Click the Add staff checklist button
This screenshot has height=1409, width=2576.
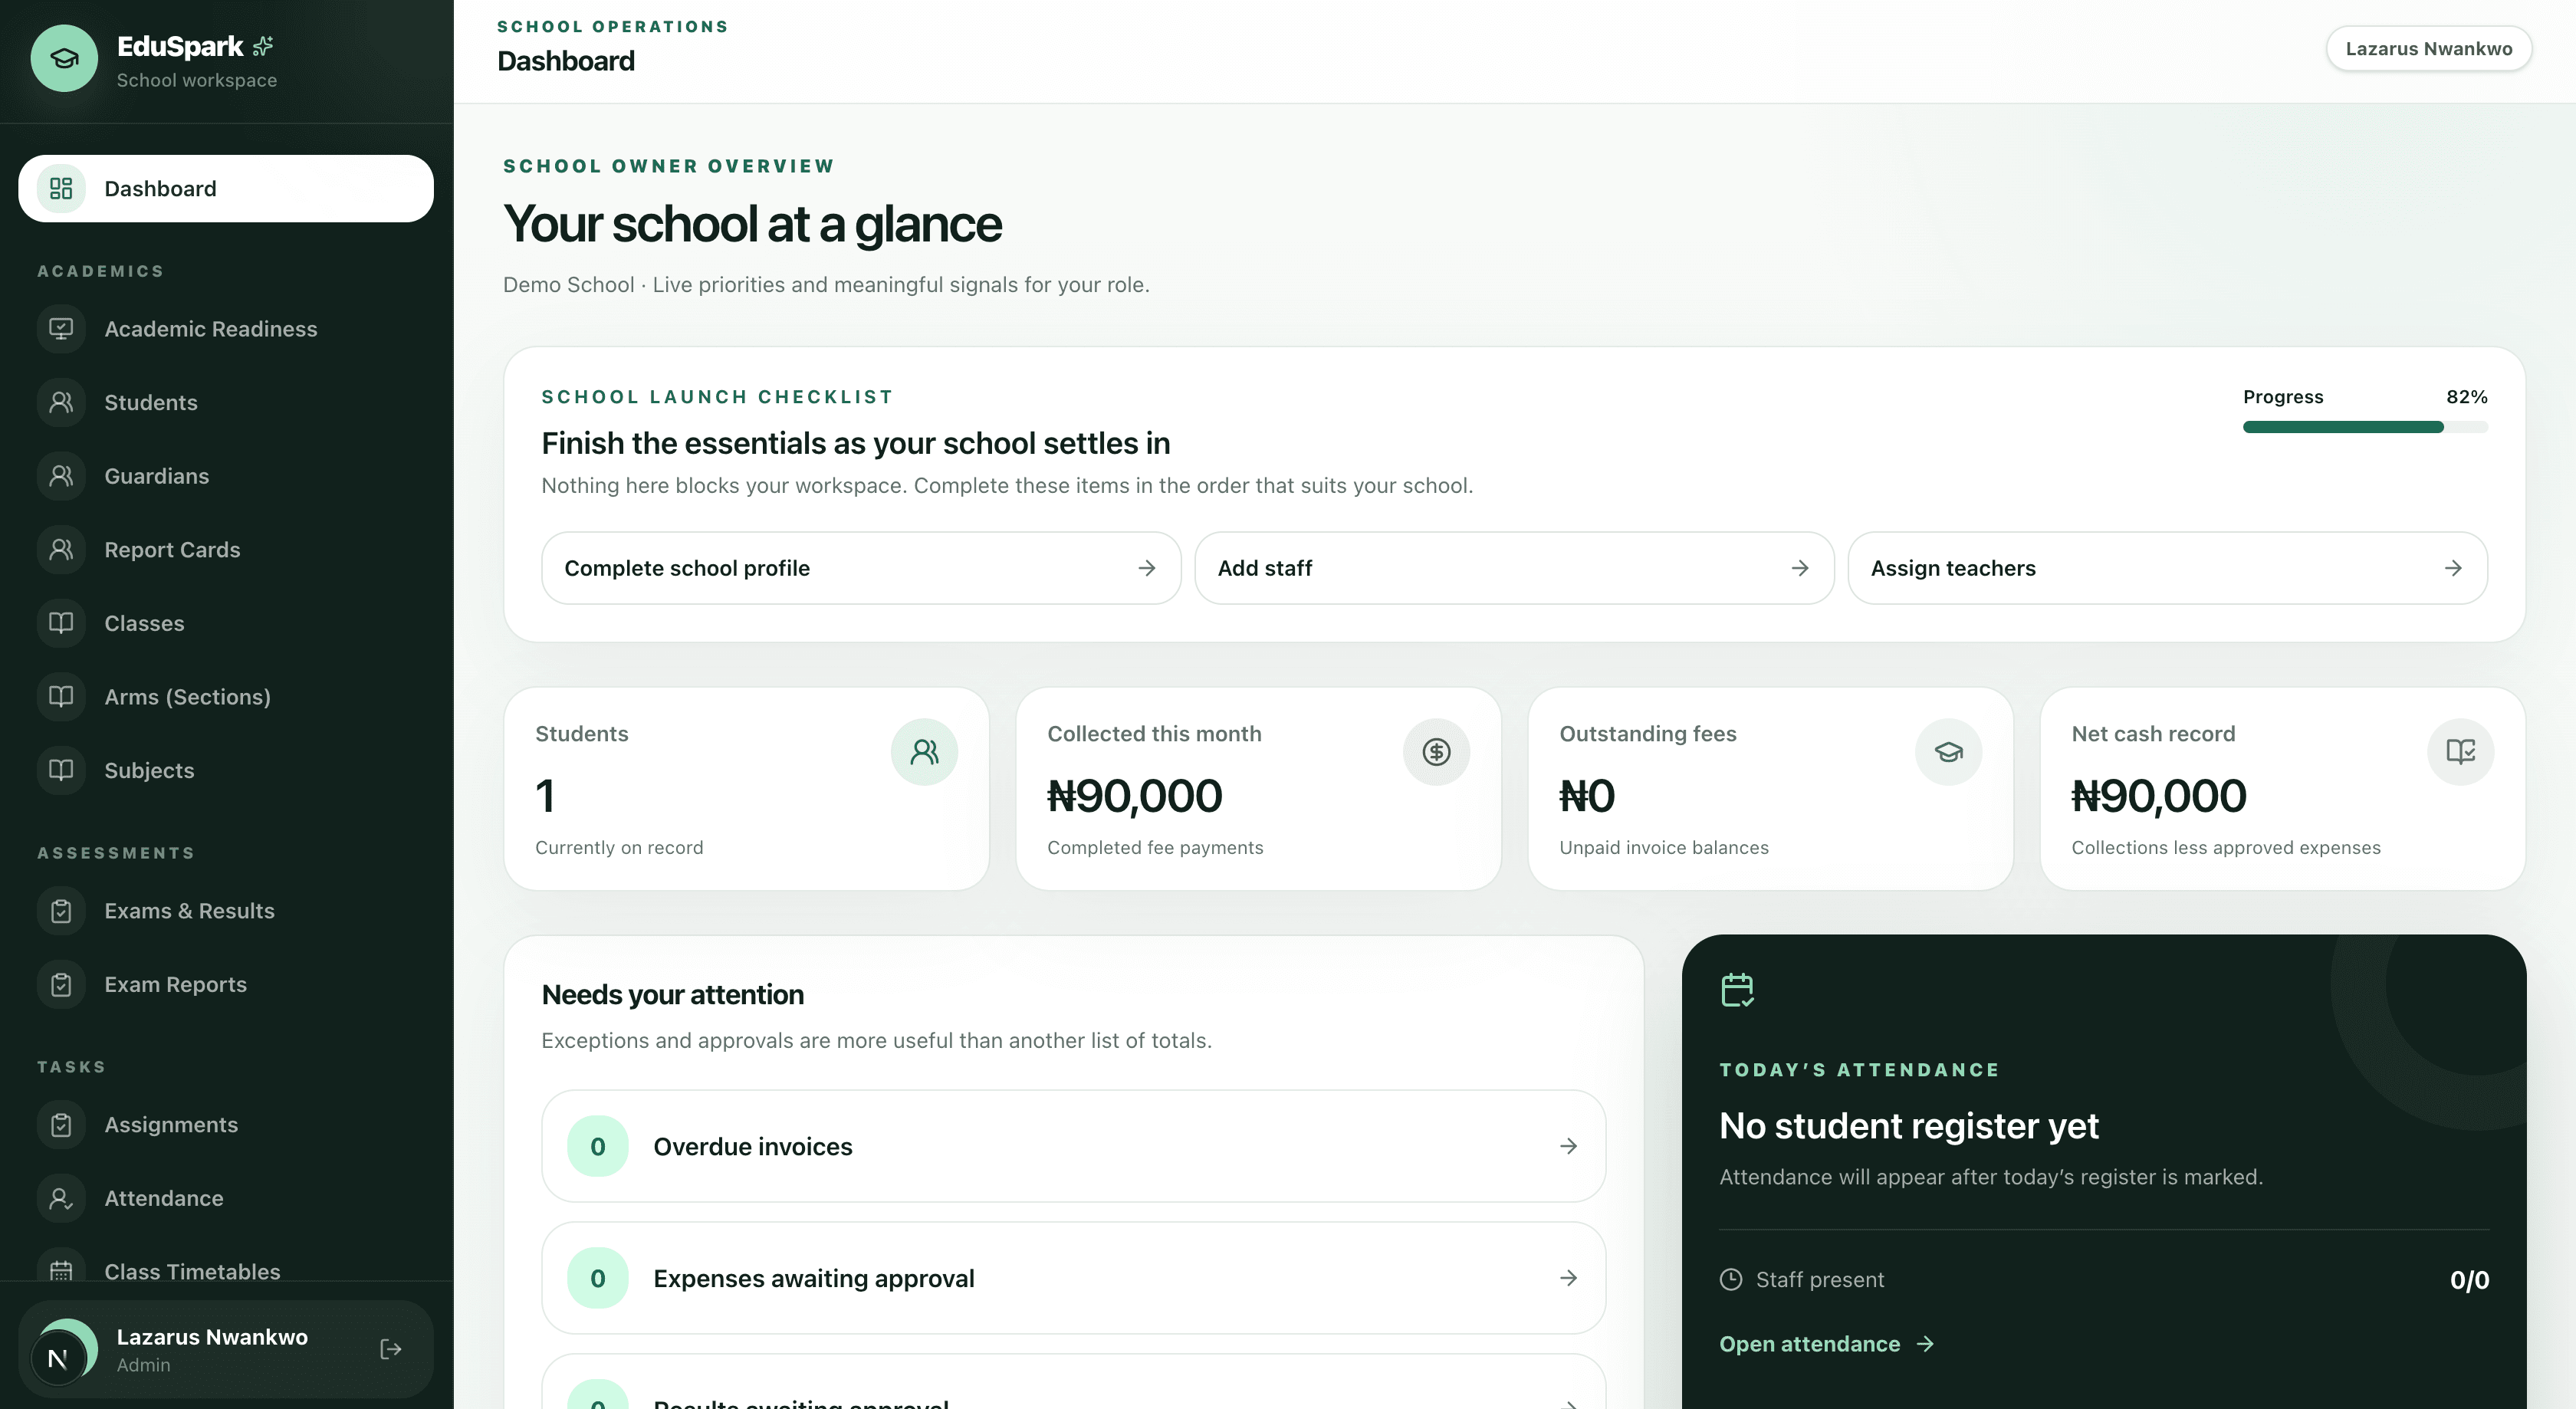(1514, 568)
